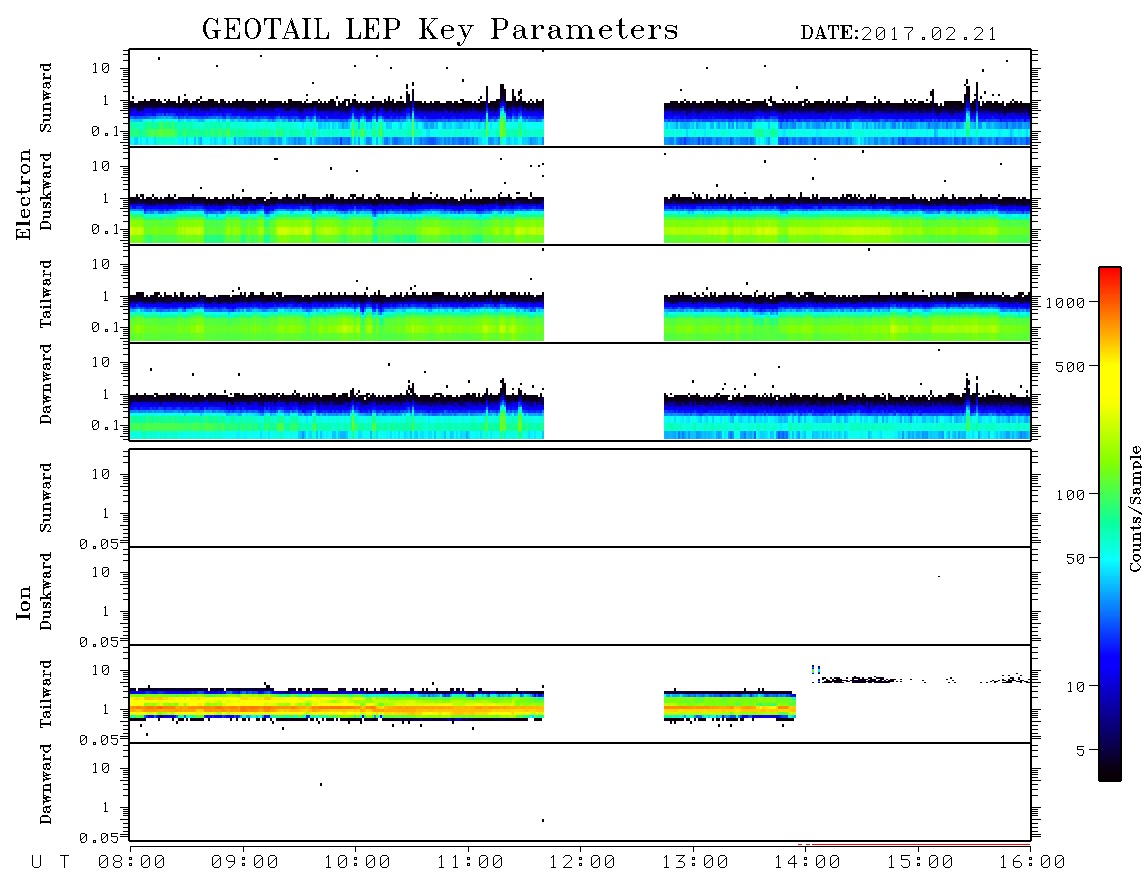Click the Electron Tailward spectrogram before 11:40

pyautogui.click(x=336, y=318)
